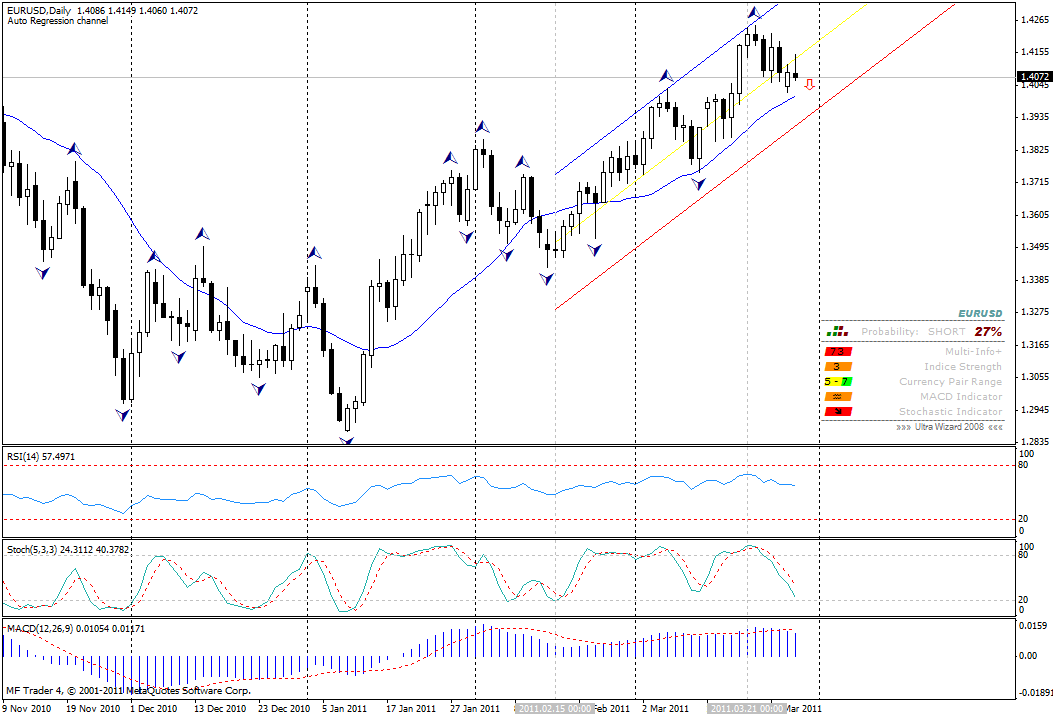Click the 1.3165 price level on the axis
The height and width of the screenshot is (716, 1053).
tap(1035, 345)
